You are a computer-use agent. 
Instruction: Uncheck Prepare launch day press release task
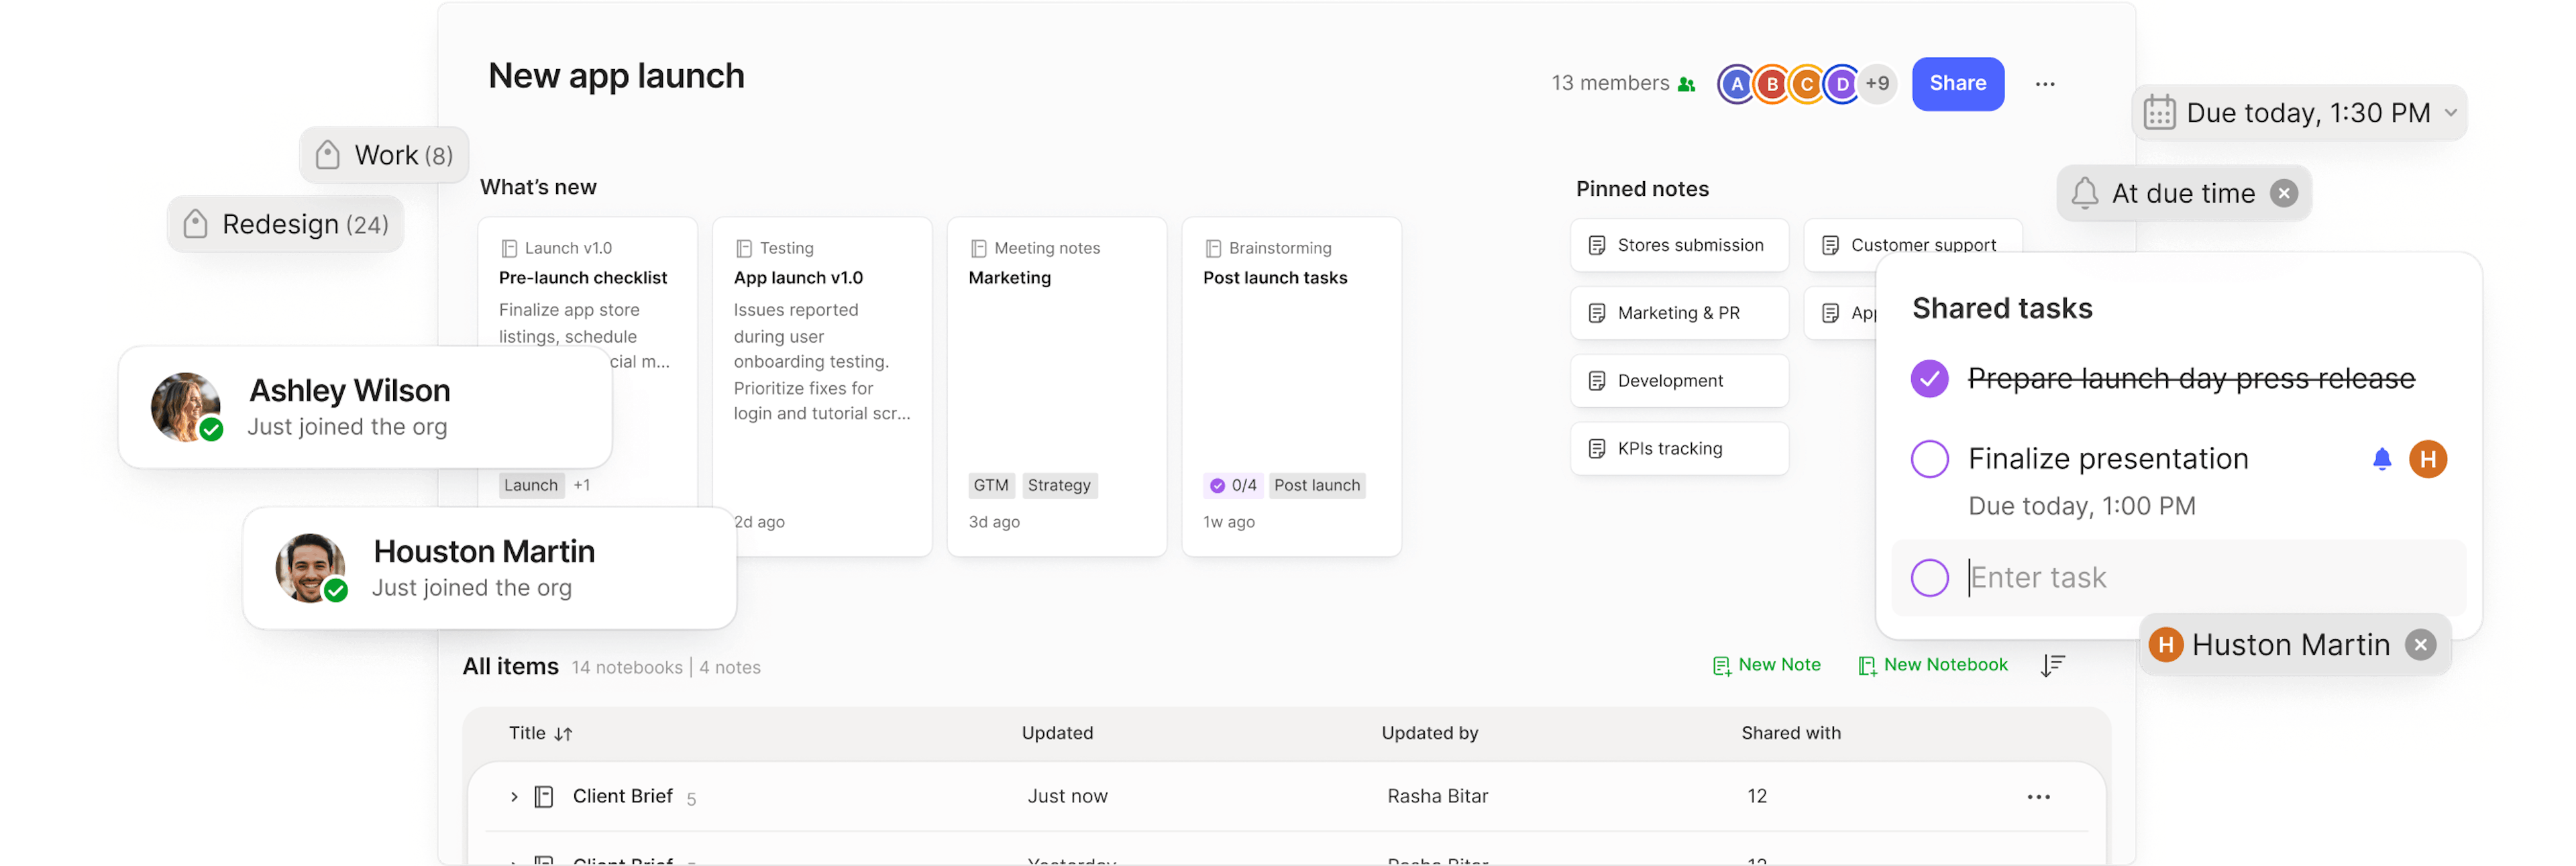(1929, 379)
